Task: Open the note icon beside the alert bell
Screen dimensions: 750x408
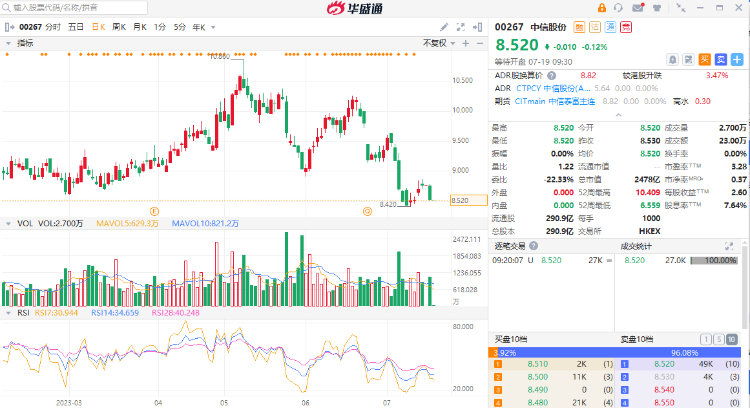Action: 687,59
